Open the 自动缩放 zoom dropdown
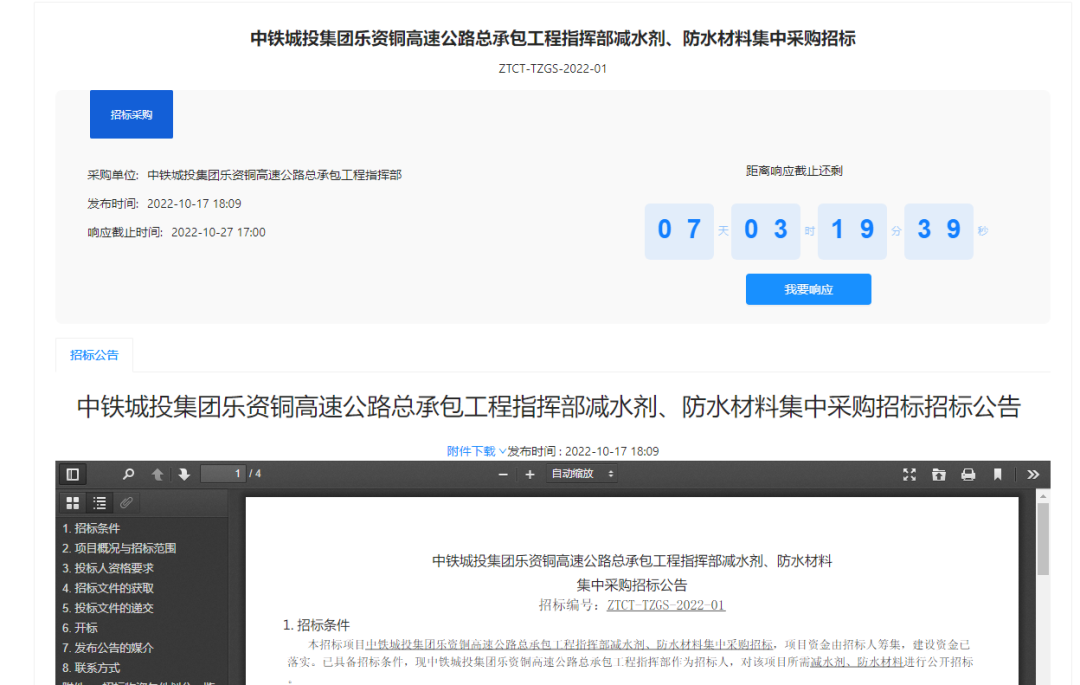Image resolution: width=1080 pixels, height=685 pixels. 582,474
